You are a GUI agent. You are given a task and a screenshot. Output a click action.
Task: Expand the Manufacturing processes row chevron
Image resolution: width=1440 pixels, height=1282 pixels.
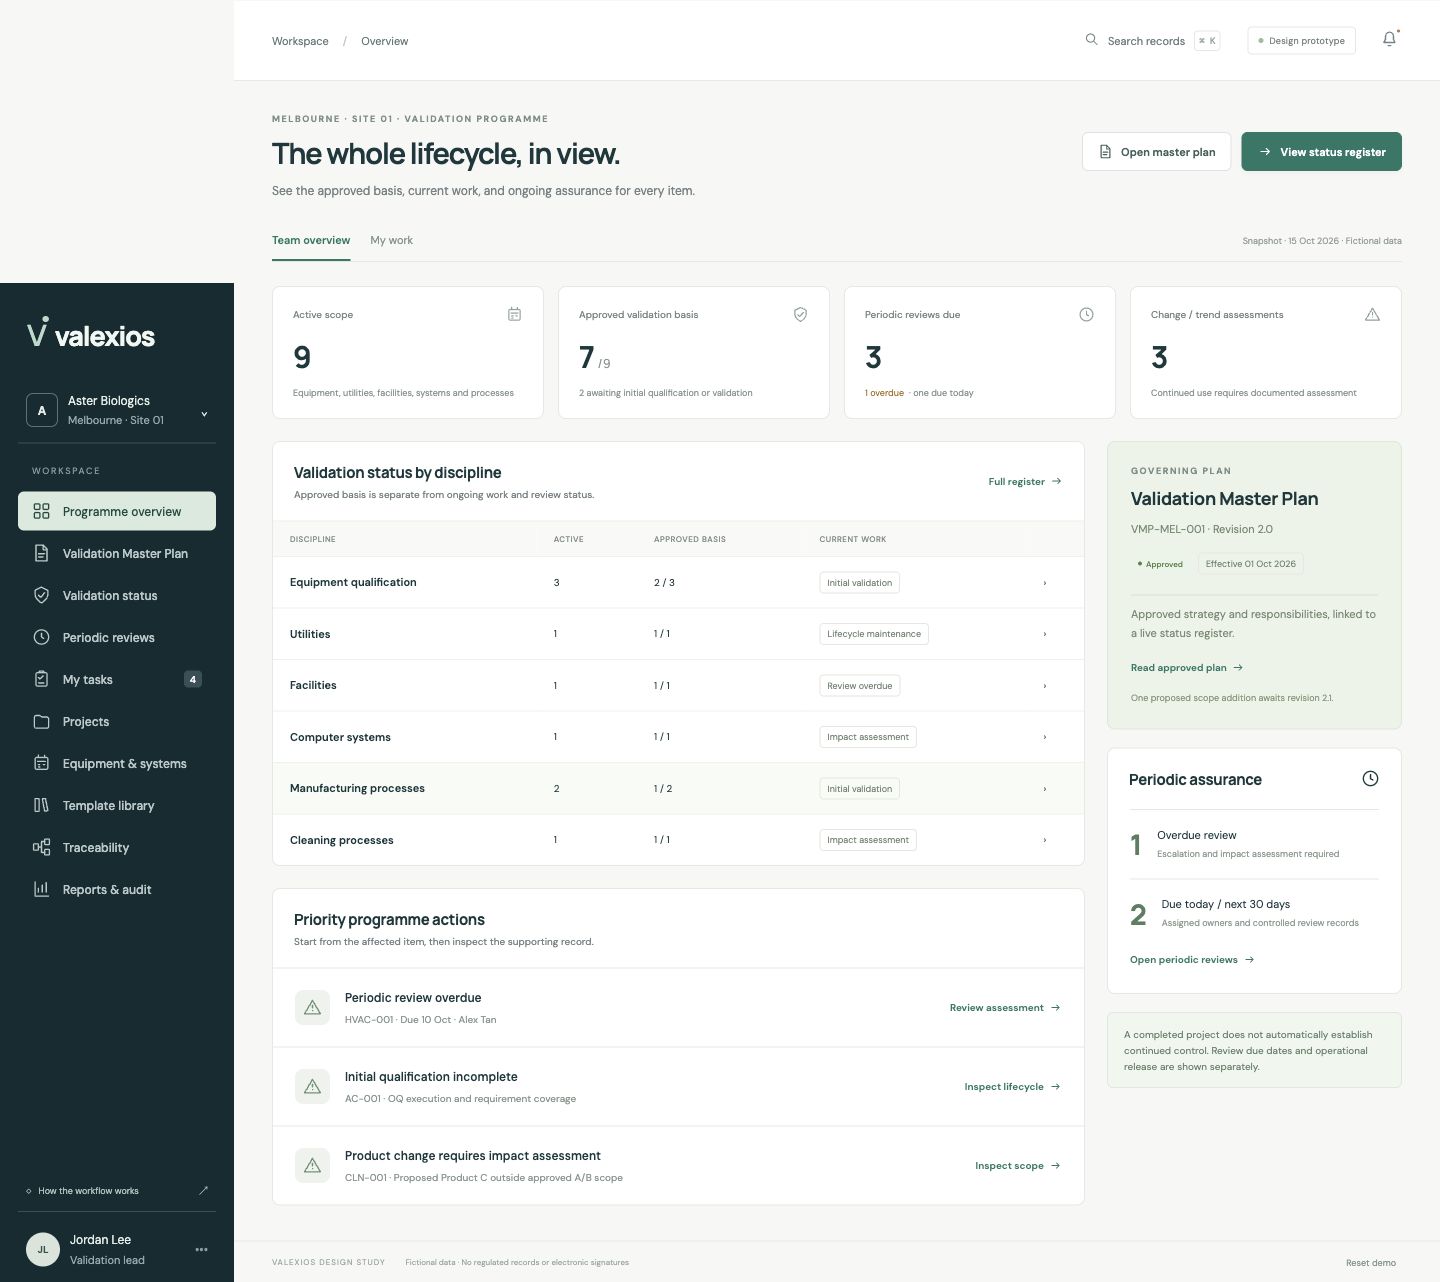(1045, 789)
